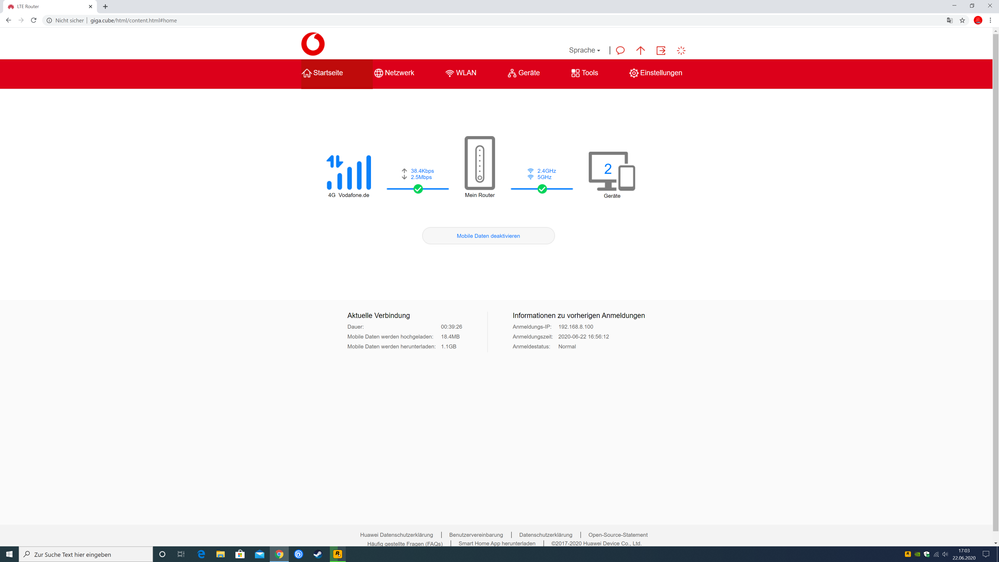Screen dimensions: 999x562
Task: Click the Vodafone logo
Action: [x=313, y=44]
